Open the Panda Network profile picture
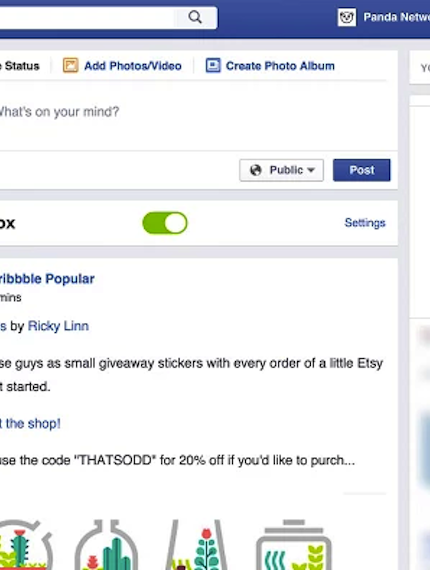 (347, 17)
